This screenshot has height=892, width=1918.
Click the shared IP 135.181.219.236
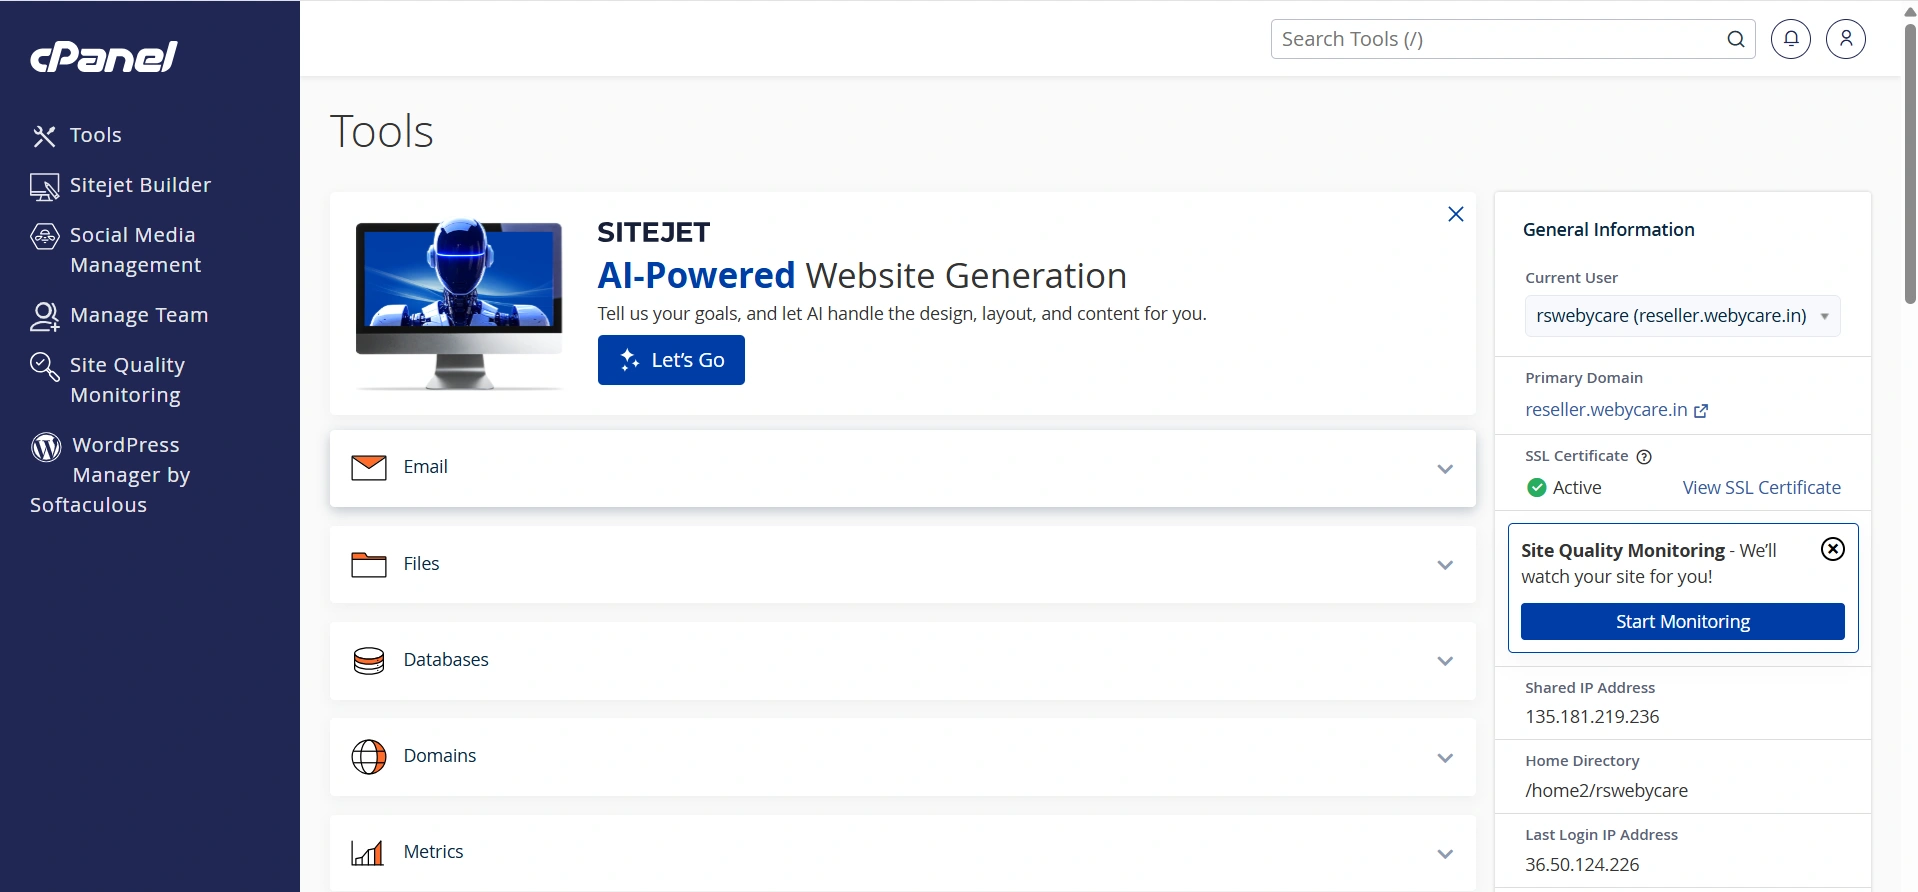point(1592,717)
